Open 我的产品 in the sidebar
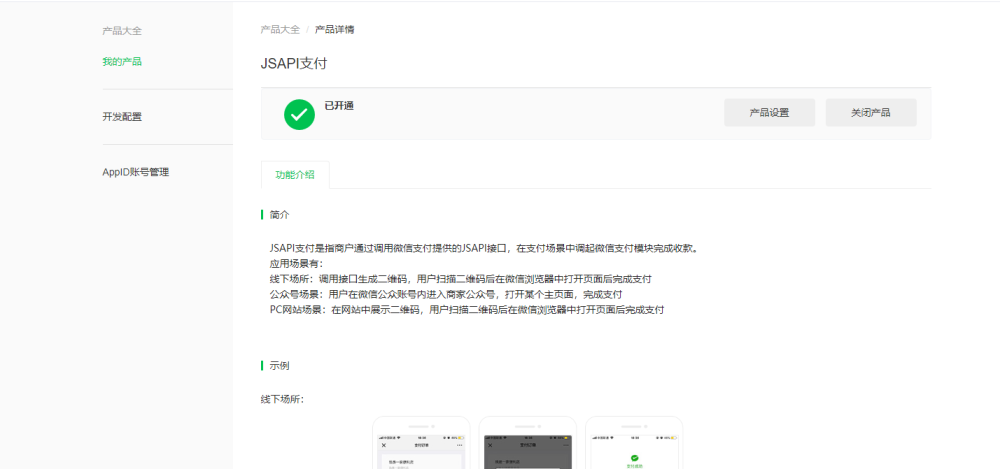Viewport: 1000px width, 469px height. pos(122,62)
